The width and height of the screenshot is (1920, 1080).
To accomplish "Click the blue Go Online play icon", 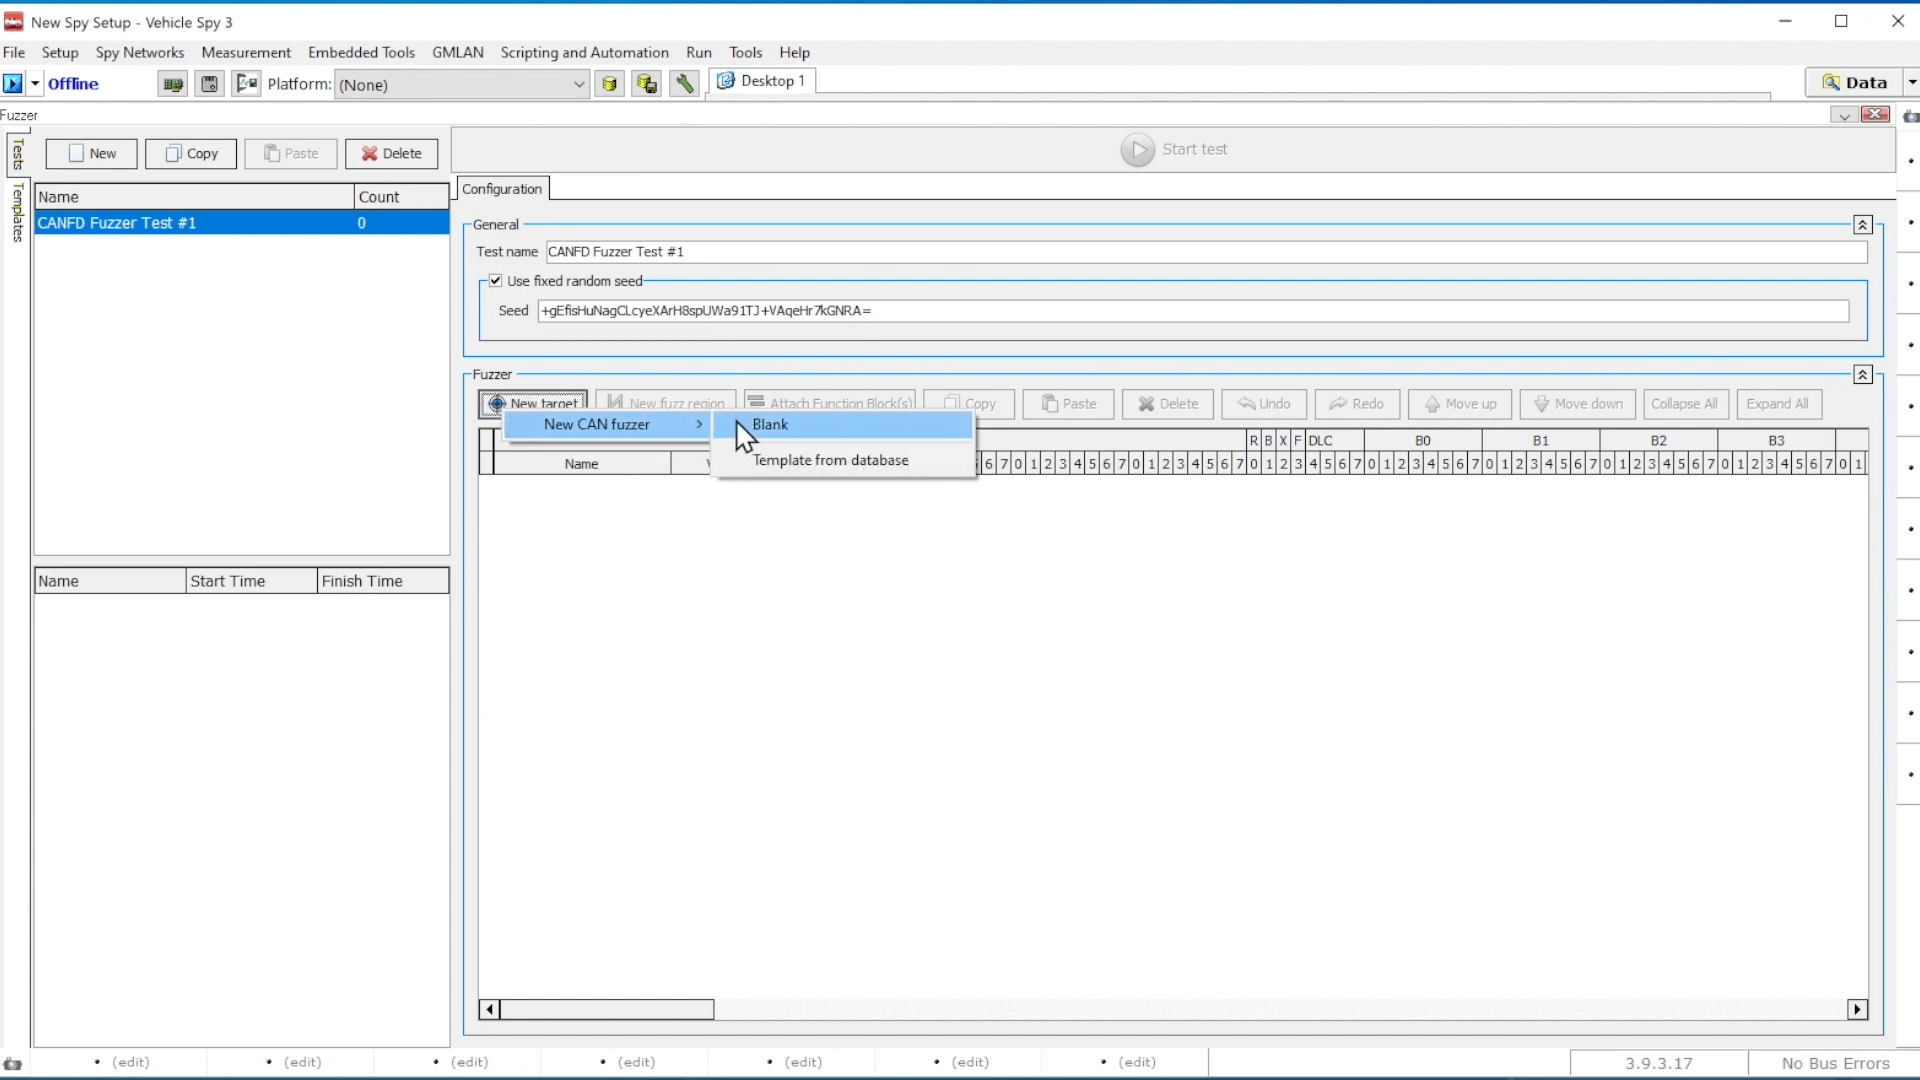I will [x=13, y=84].
